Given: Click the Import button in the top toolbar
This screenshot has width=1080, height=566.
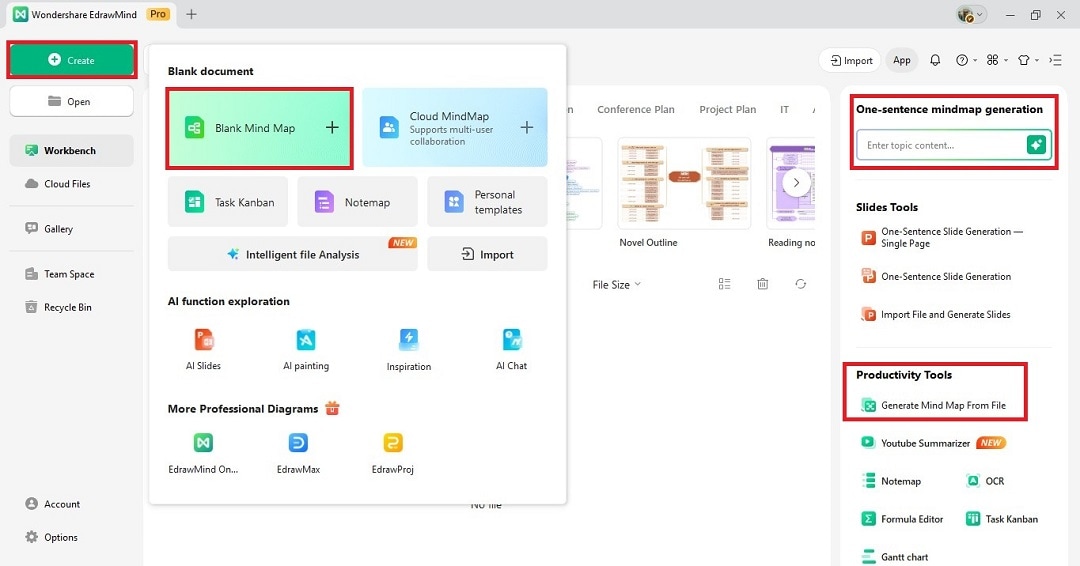Looking at the screenshot, I should coord(850,61).
